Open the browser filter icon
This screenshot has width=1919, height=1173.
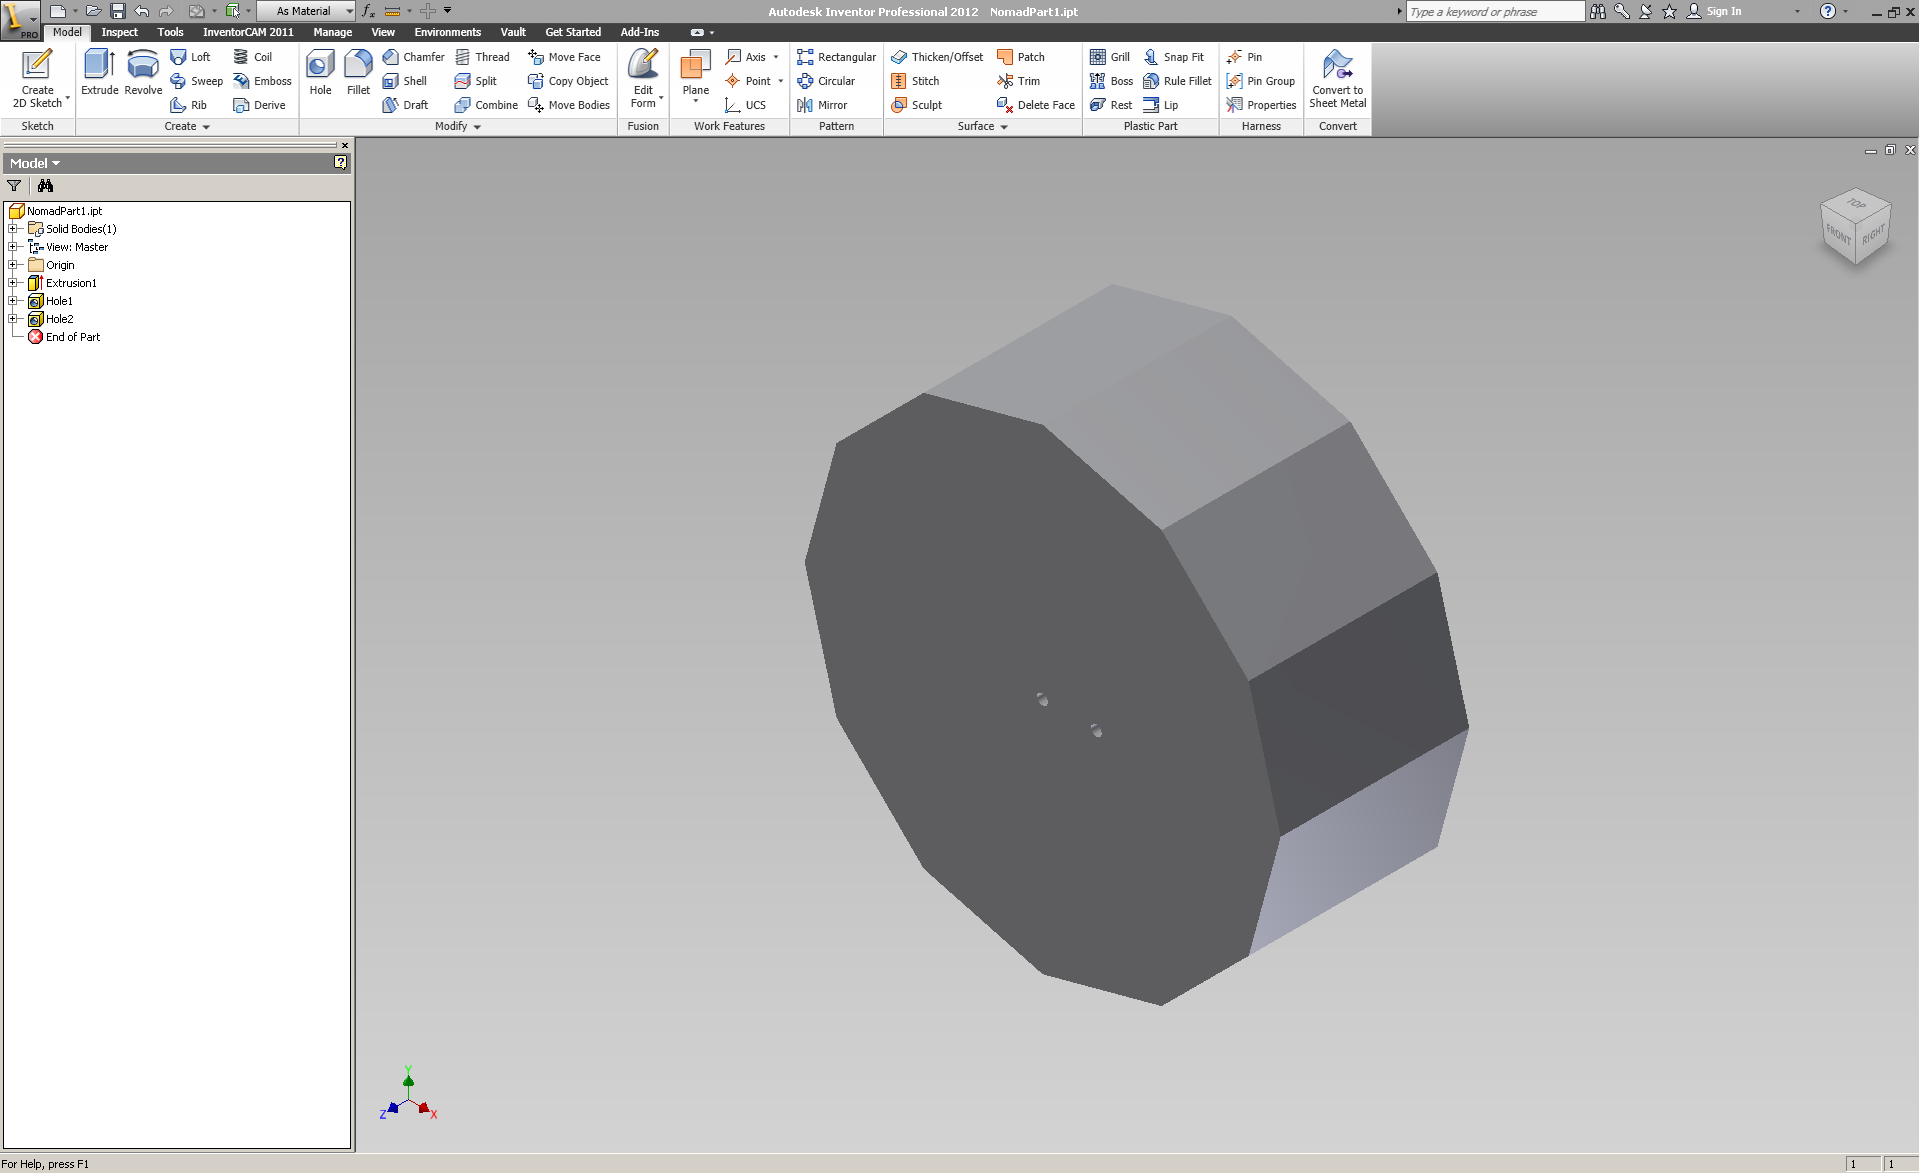coord(14,186)
